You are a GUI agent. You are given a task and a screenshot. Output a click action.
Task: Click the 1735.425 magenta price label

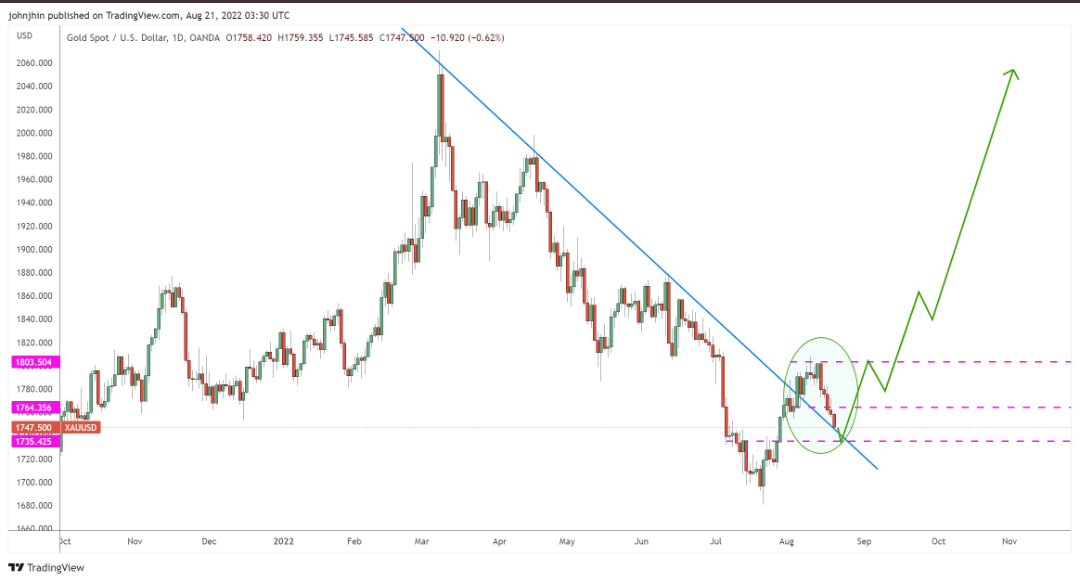[35, 441]
